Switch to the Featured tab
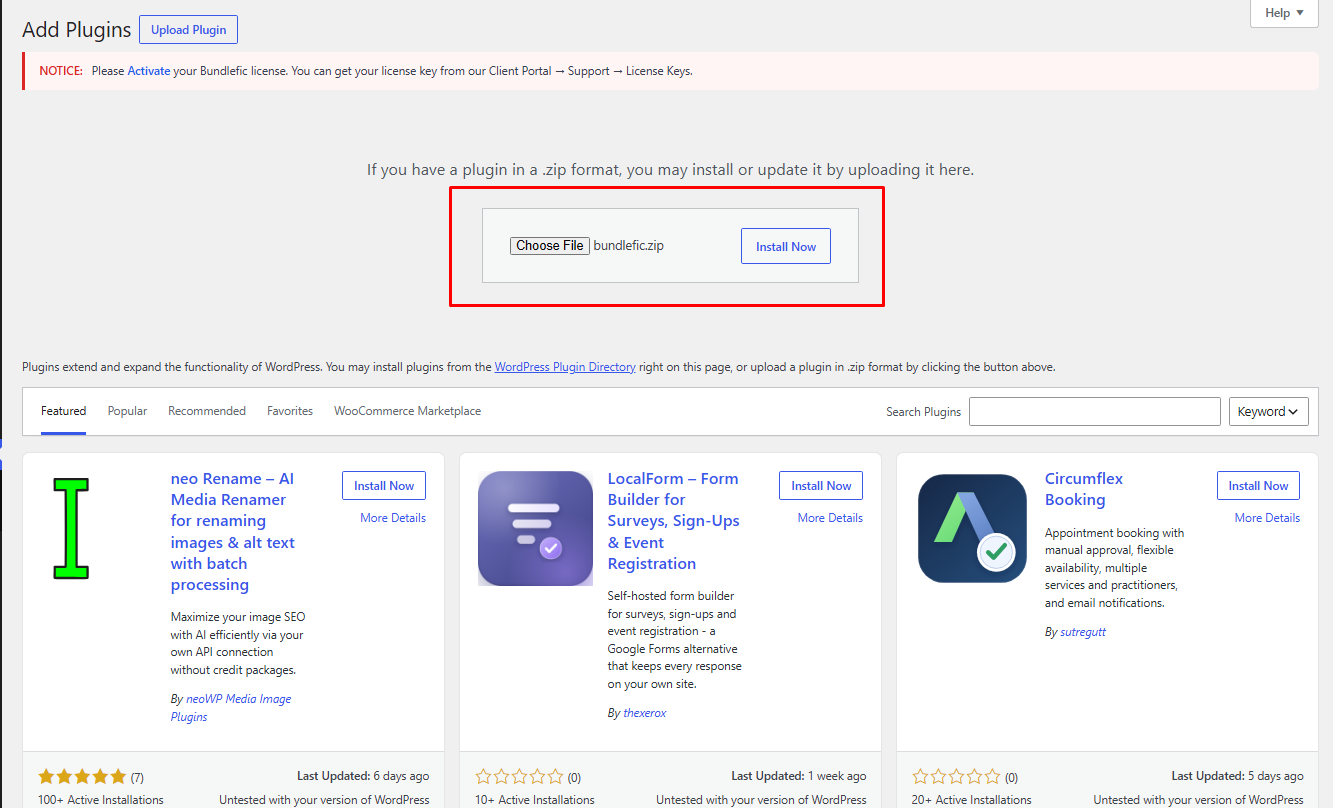Viewport: 1333px width, 808px height. click(64, 411)
